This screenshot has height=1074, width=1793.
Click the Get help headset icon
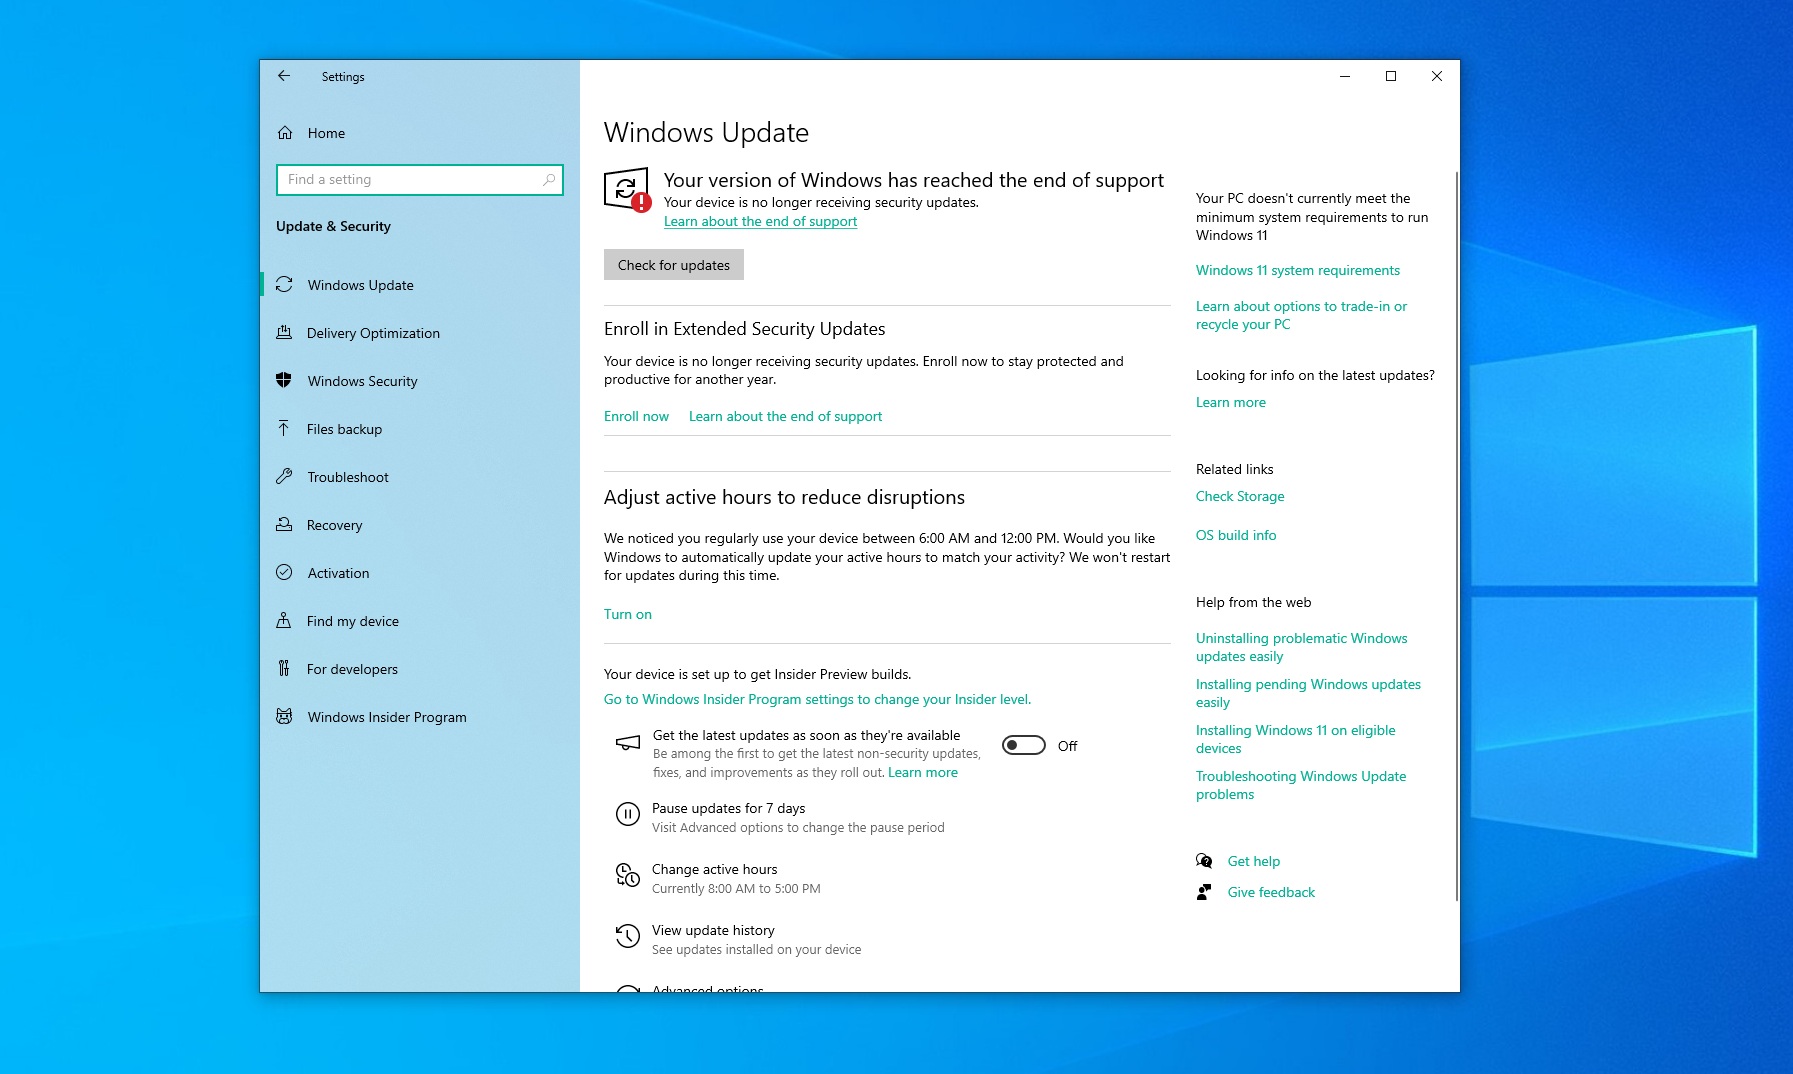click(x=1203, y=861)
